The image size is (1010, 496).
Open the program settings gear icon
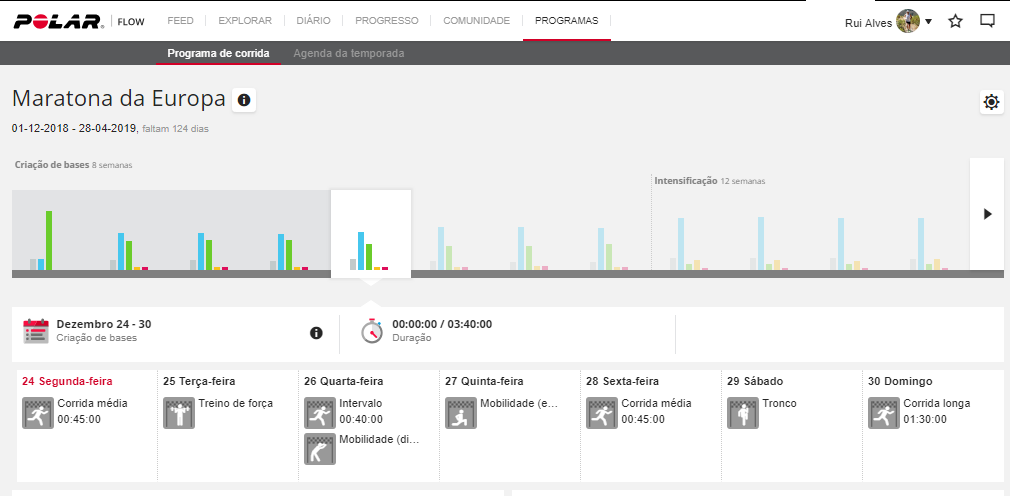coord(991,102)
